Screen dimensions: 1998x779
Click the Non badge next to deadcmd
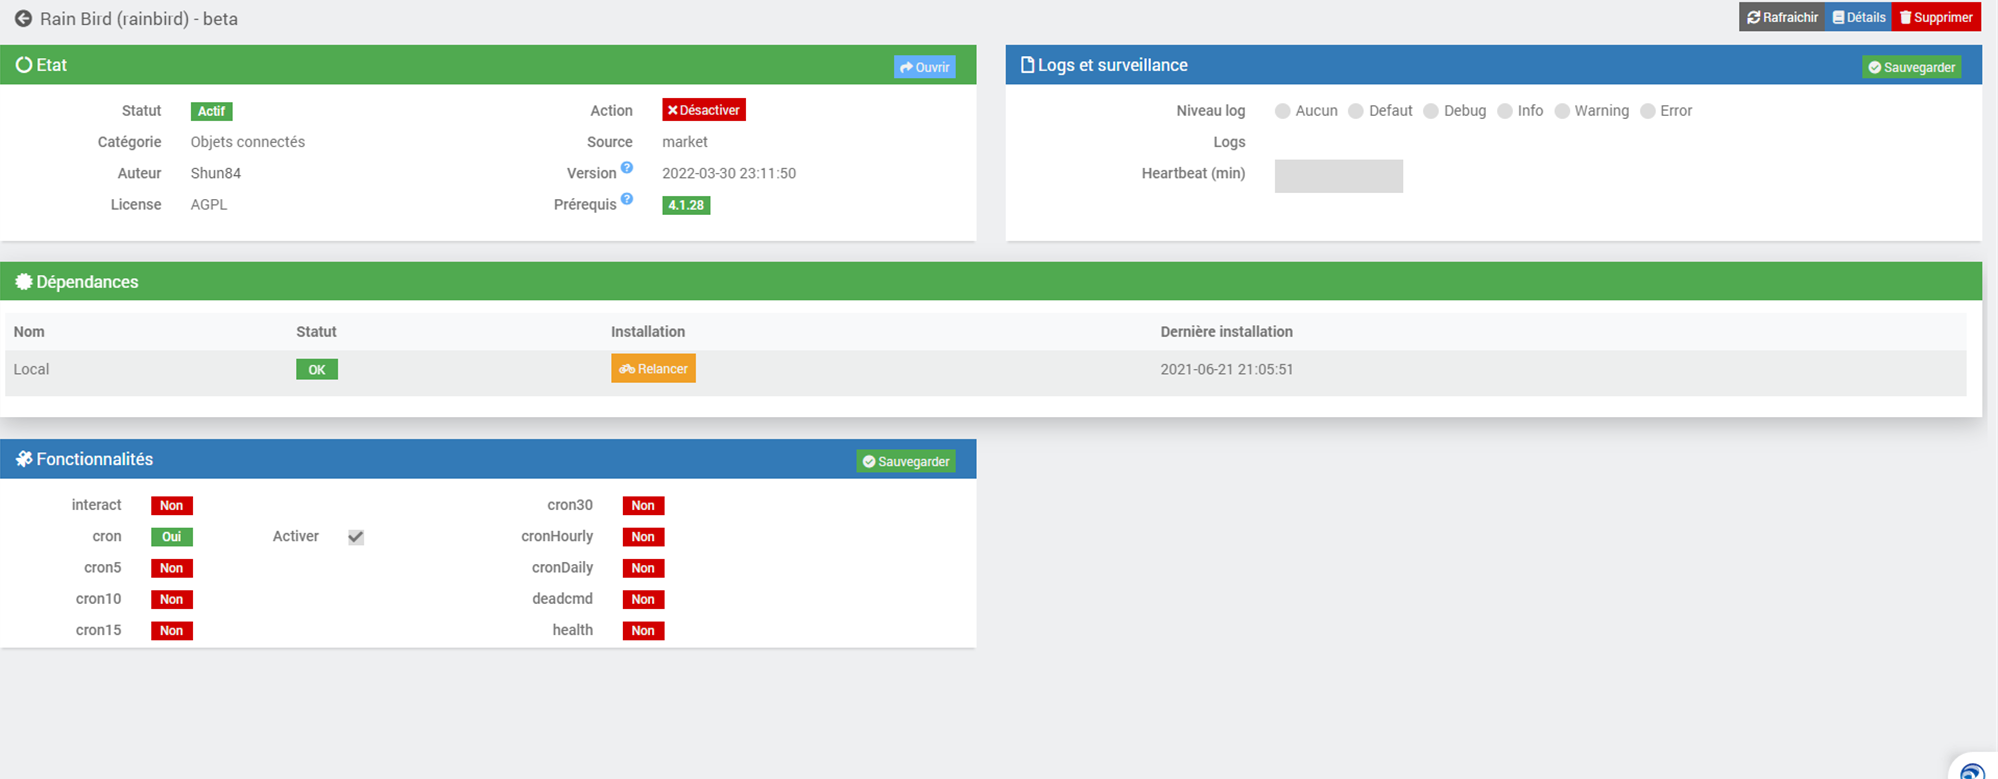pos(643,600)
